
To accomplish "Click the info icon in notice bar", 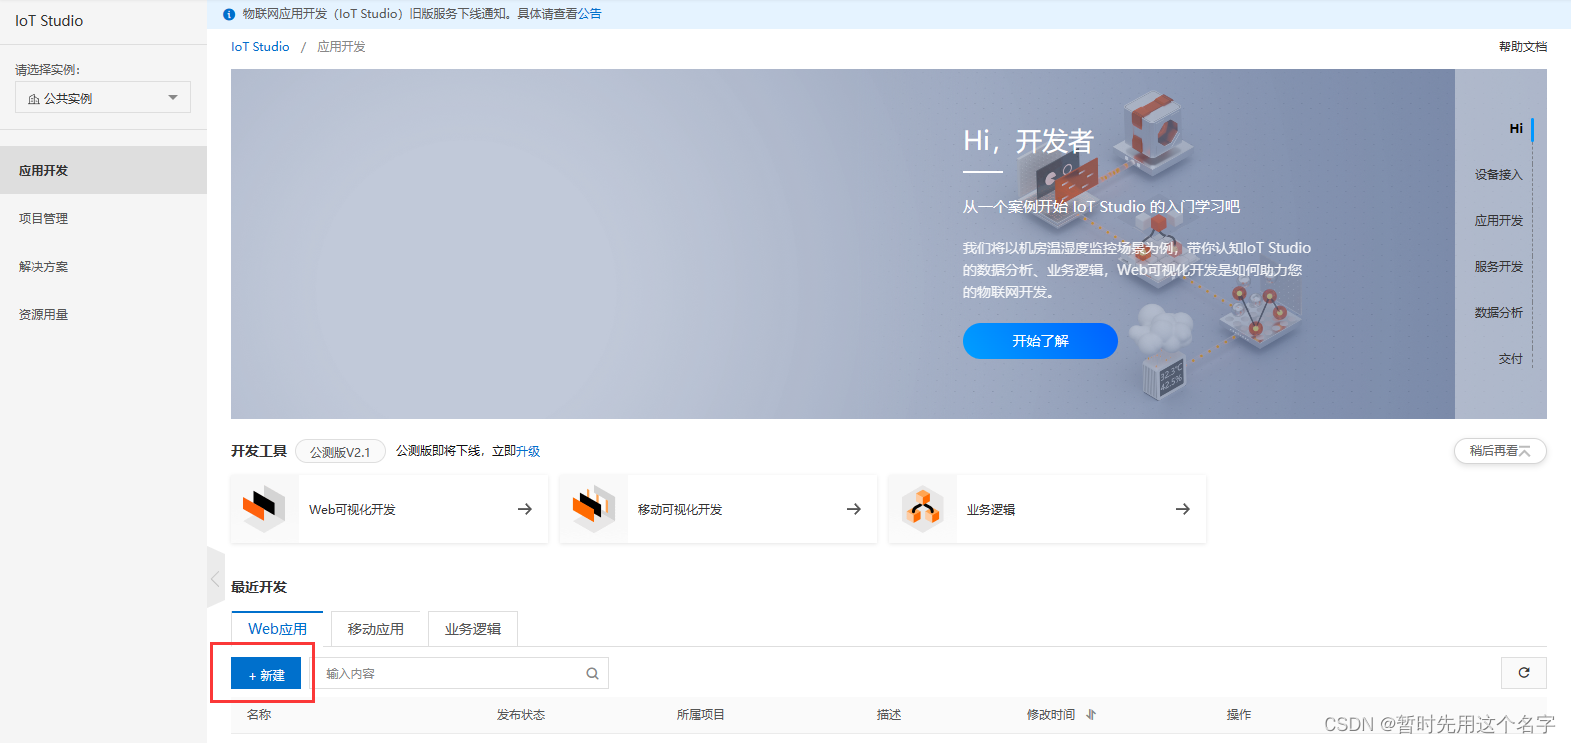I will pyautogui.click(x=229, y=14).
